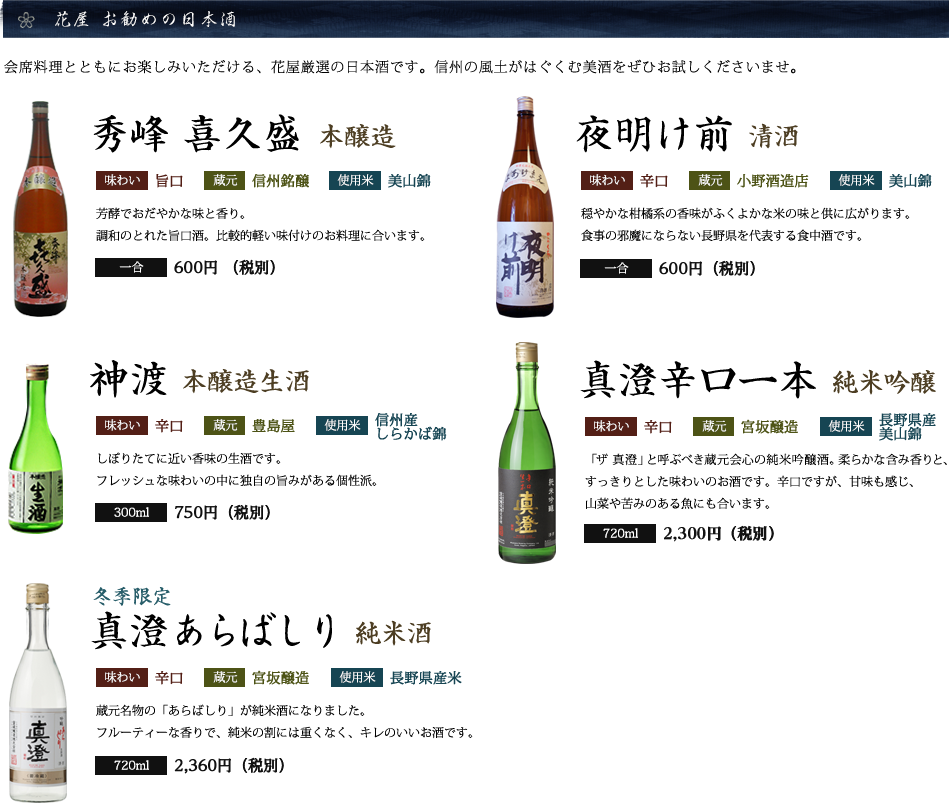950x803 pixels.
Task: Click the brewery name 豊島屋
Action: tap(273, 426)
